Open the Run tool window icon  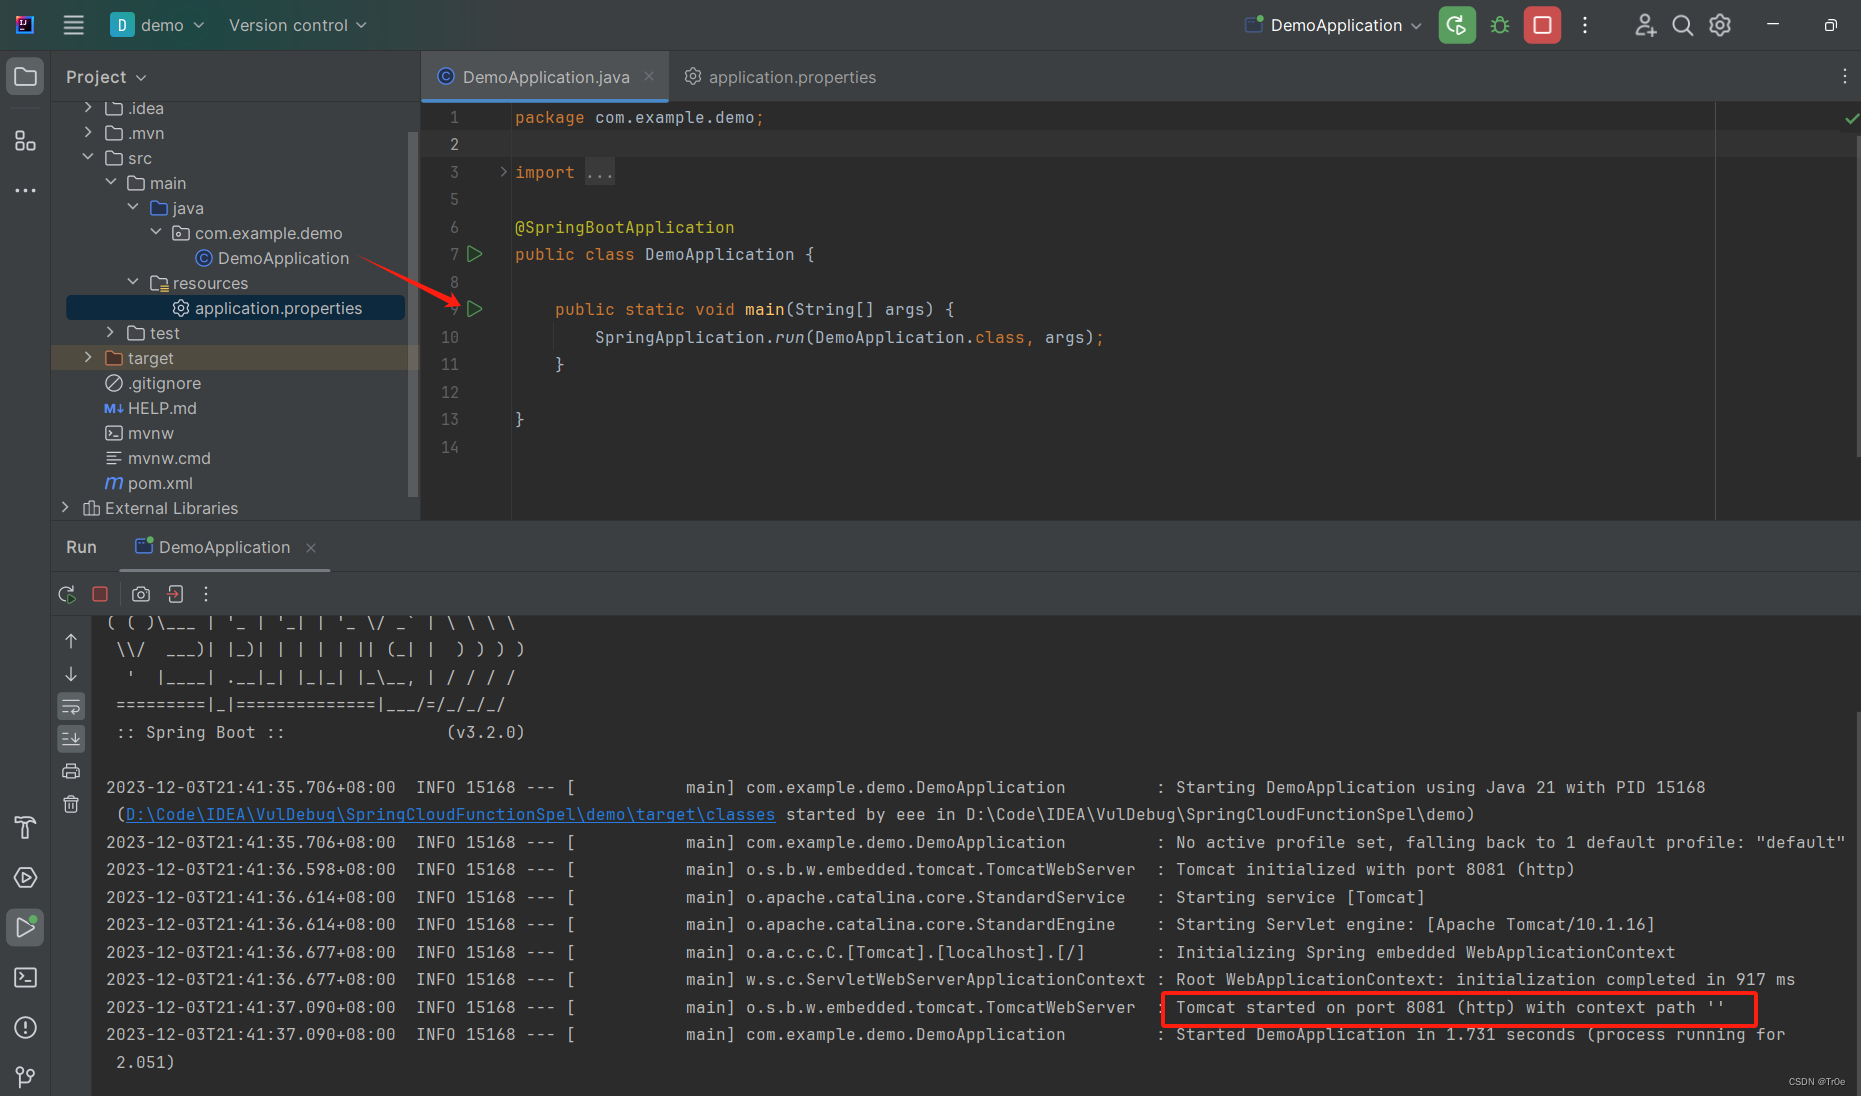pos(25,927)
